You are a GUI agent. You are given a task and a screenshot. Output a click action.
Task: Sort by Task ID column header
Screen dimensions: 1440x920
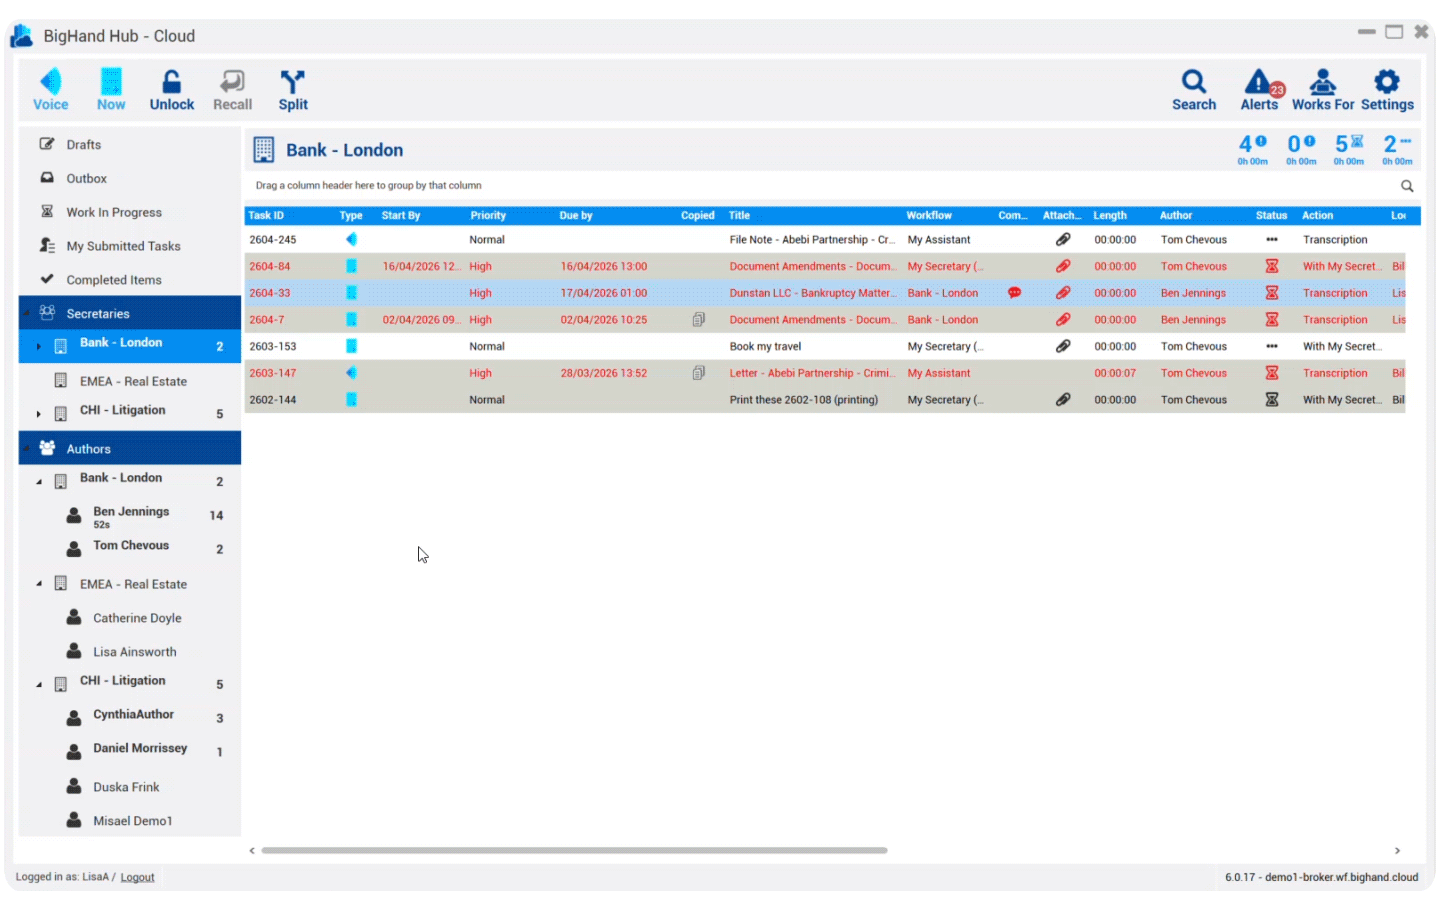(x=266, y=215)
